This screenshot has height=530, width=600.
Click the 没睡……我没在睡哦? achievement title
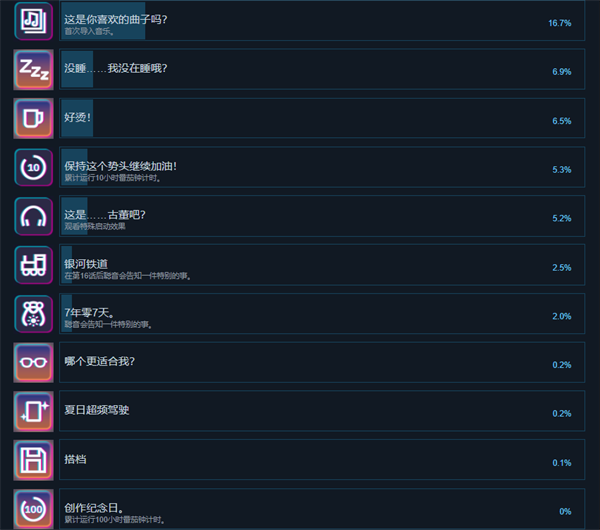pyautogui.click(x=116, y=68)
